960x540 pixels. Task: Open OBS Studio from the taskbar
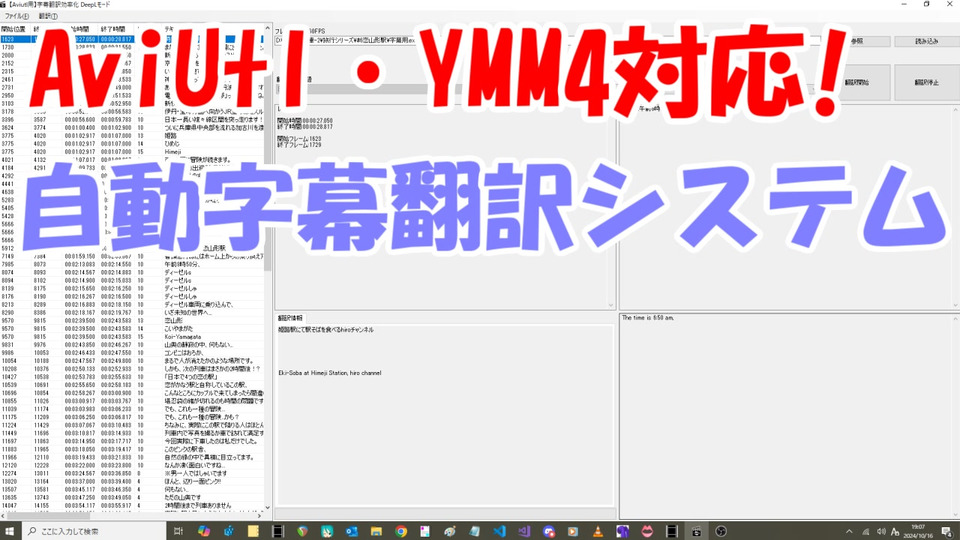click(721, 531)
